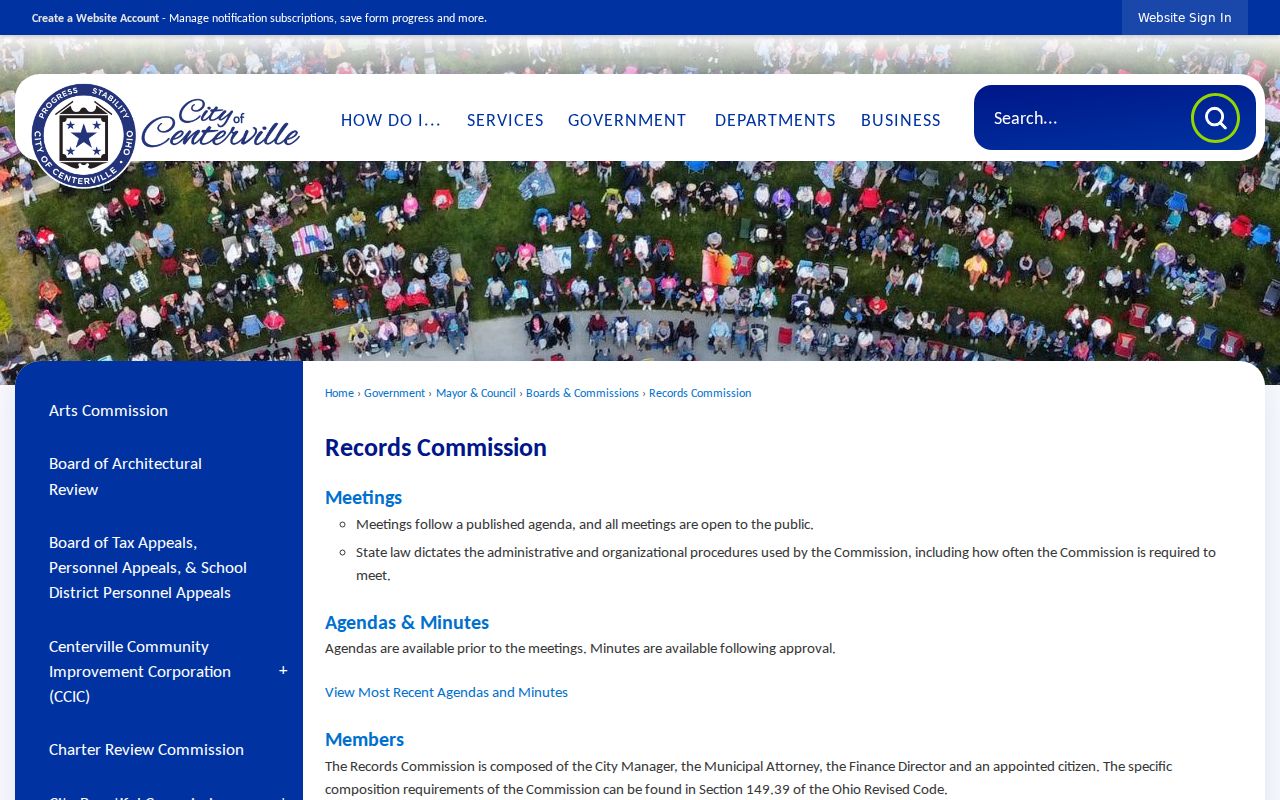Click the City of Centerville seal logo
Screen dimensions: 1280x800
(83, 136)
